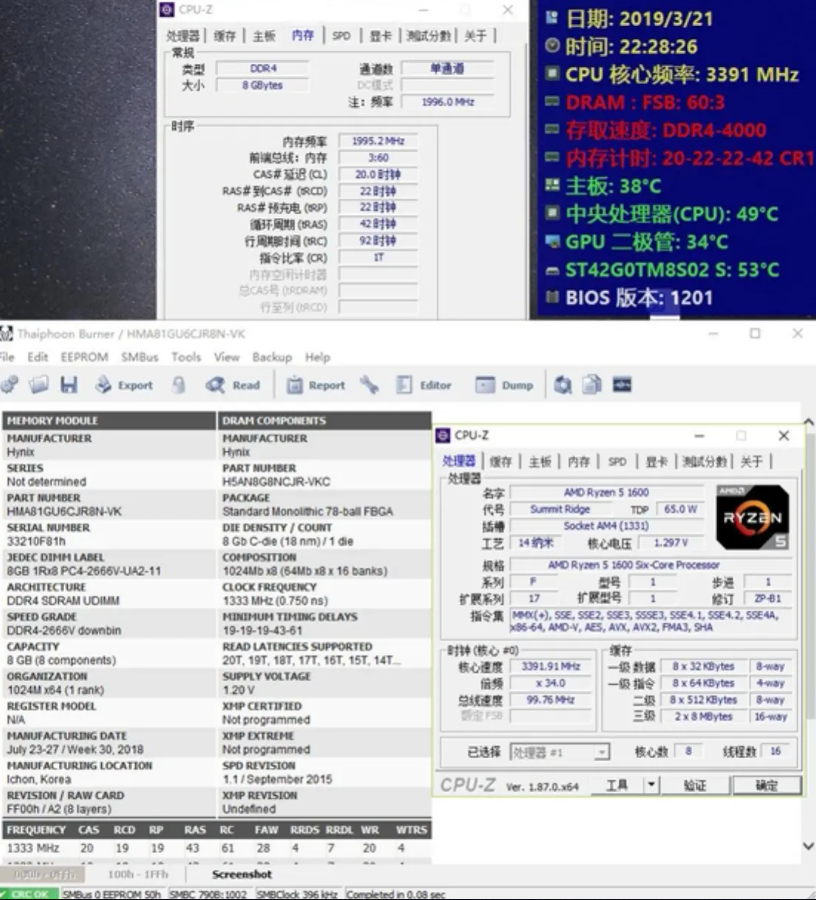Switch to the Screenshot tab at bottom

pos(242,874)
